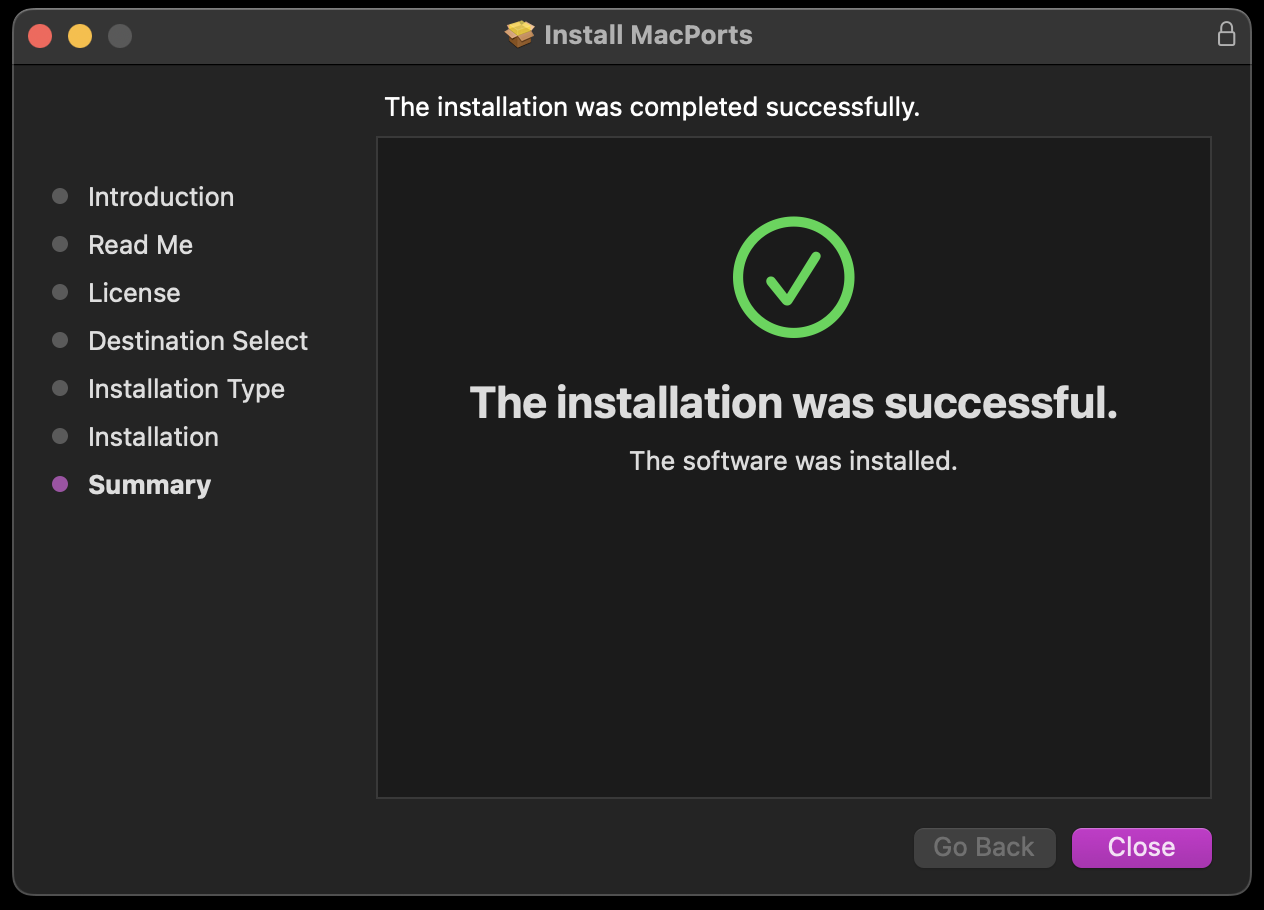Click the disabled grey zoom button
The width and height of the screenshot is (1264, 910).
[120, 36]
